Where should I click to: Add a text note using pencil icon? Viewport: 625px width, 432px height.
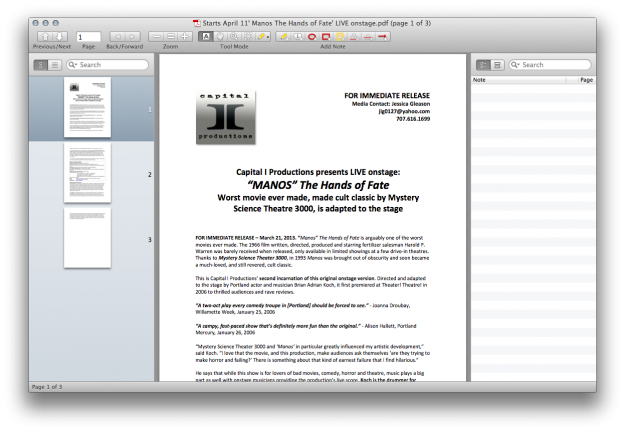coord(284,37)
